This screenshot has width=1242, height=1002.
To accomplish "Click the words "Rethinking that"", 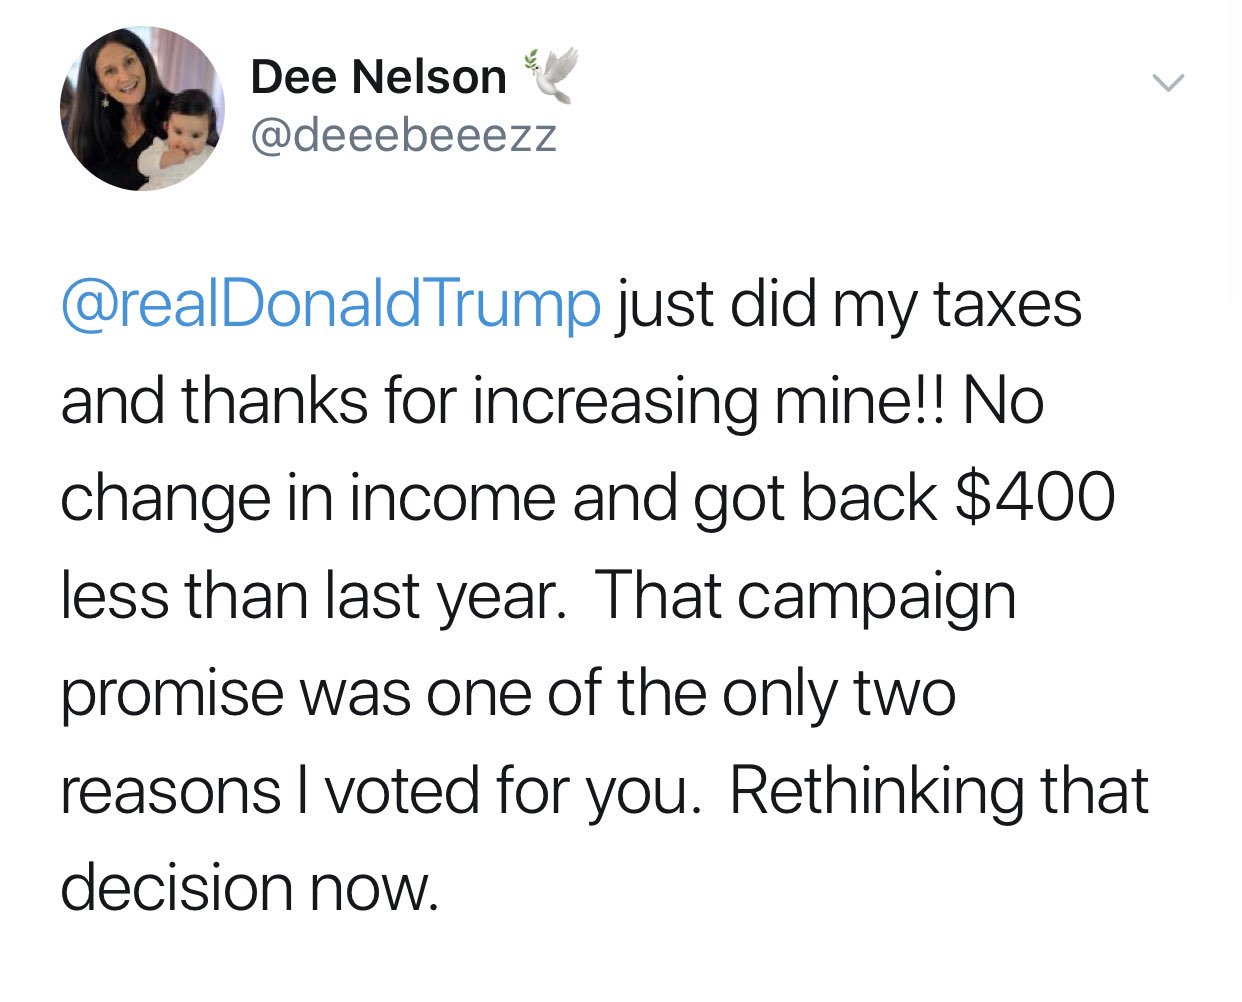I will tap(939, 790).
